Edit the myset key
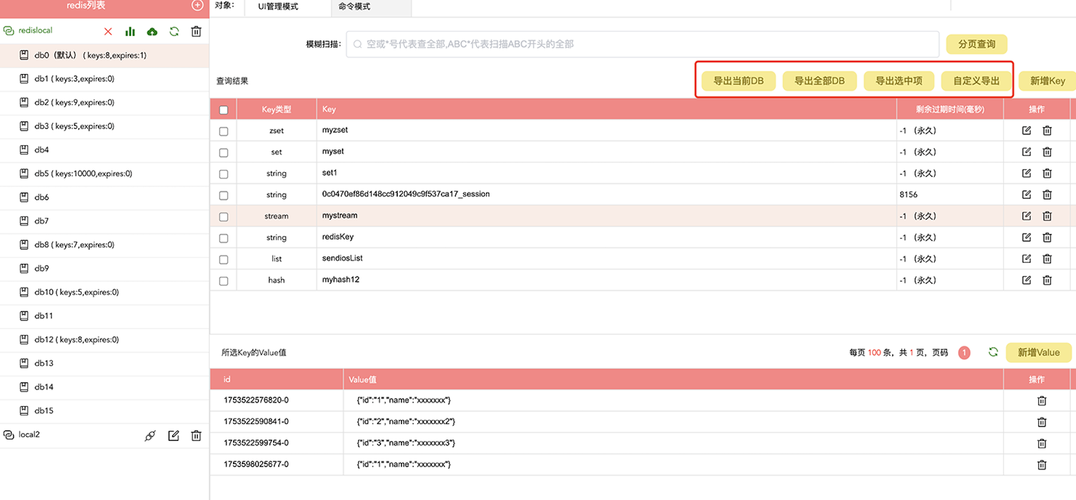Image resolution: width=1076 pixels, height=500 pixels. 1027,152
